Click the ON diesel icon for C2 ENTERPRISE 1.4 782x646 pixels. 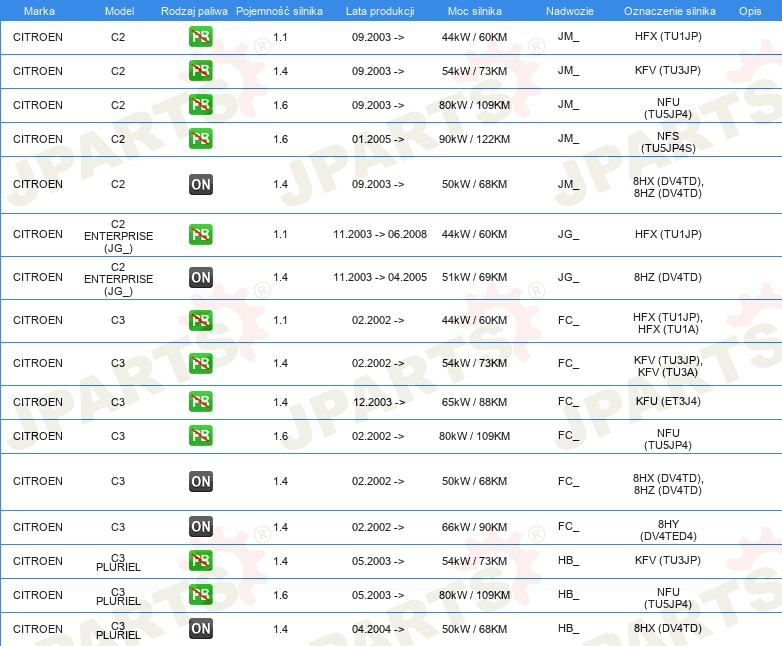200,277
